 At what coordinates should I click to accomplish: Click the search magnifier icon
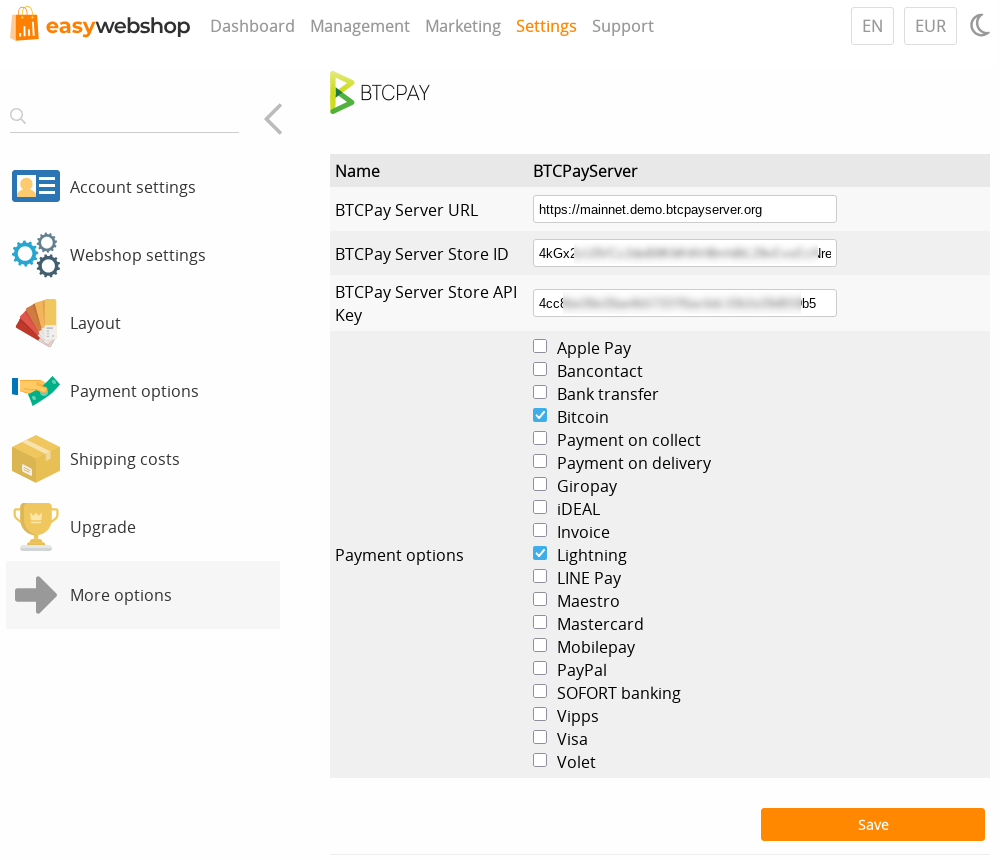tap(18, 117)
